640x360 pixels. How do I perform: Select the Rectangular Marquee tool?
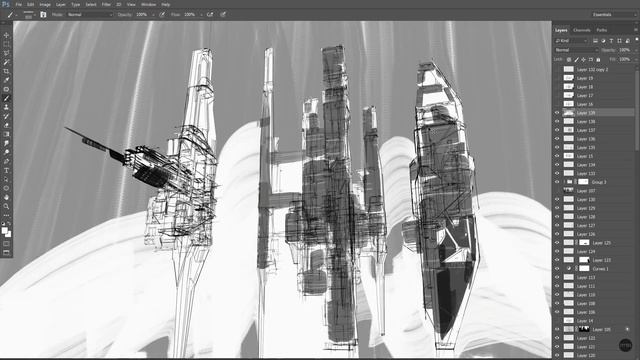6,44
